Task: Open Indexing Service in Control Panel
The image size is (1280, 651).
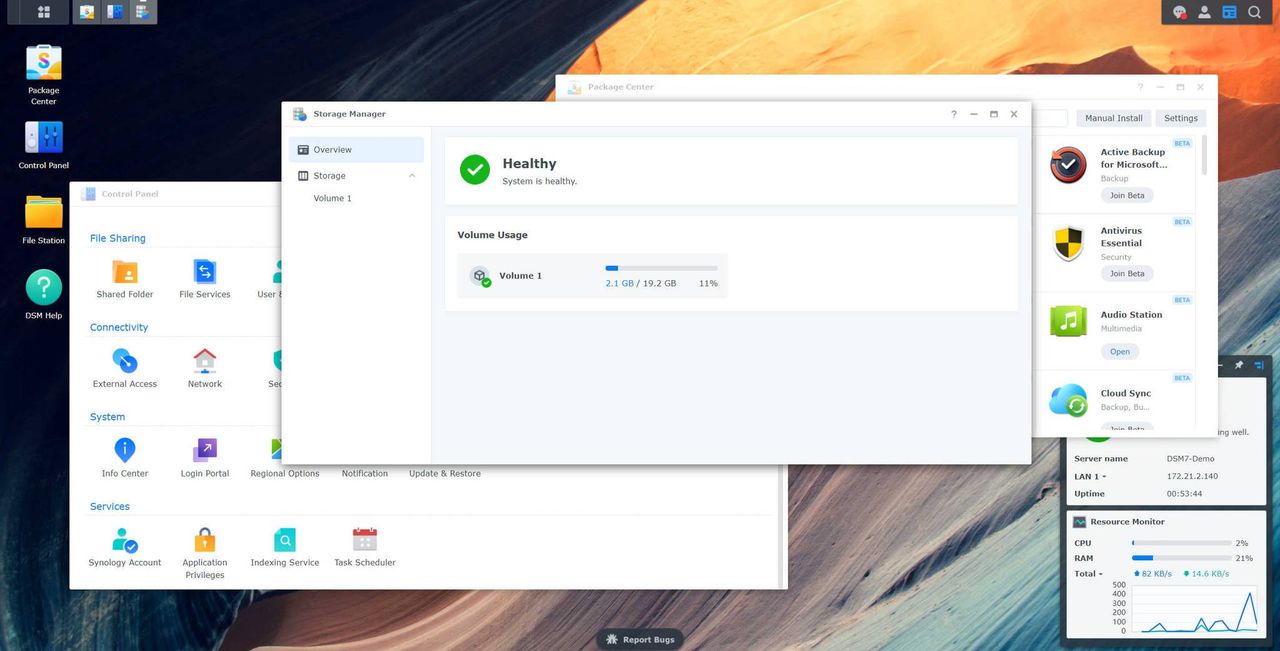Action: [285, 547]
